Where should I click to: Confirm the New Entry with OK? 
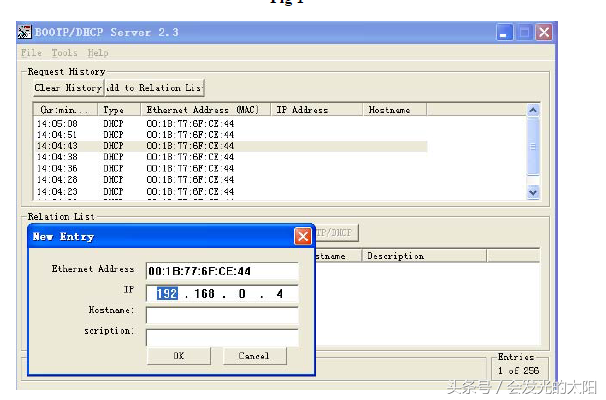(x=179, y=356)
